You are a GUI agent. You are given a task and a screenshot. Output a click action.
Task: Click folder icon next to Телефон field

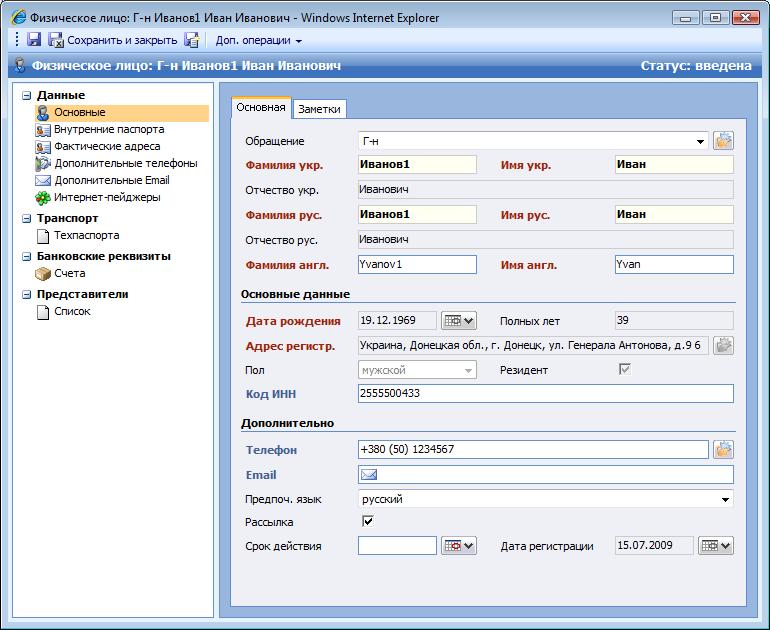(723, 450)
